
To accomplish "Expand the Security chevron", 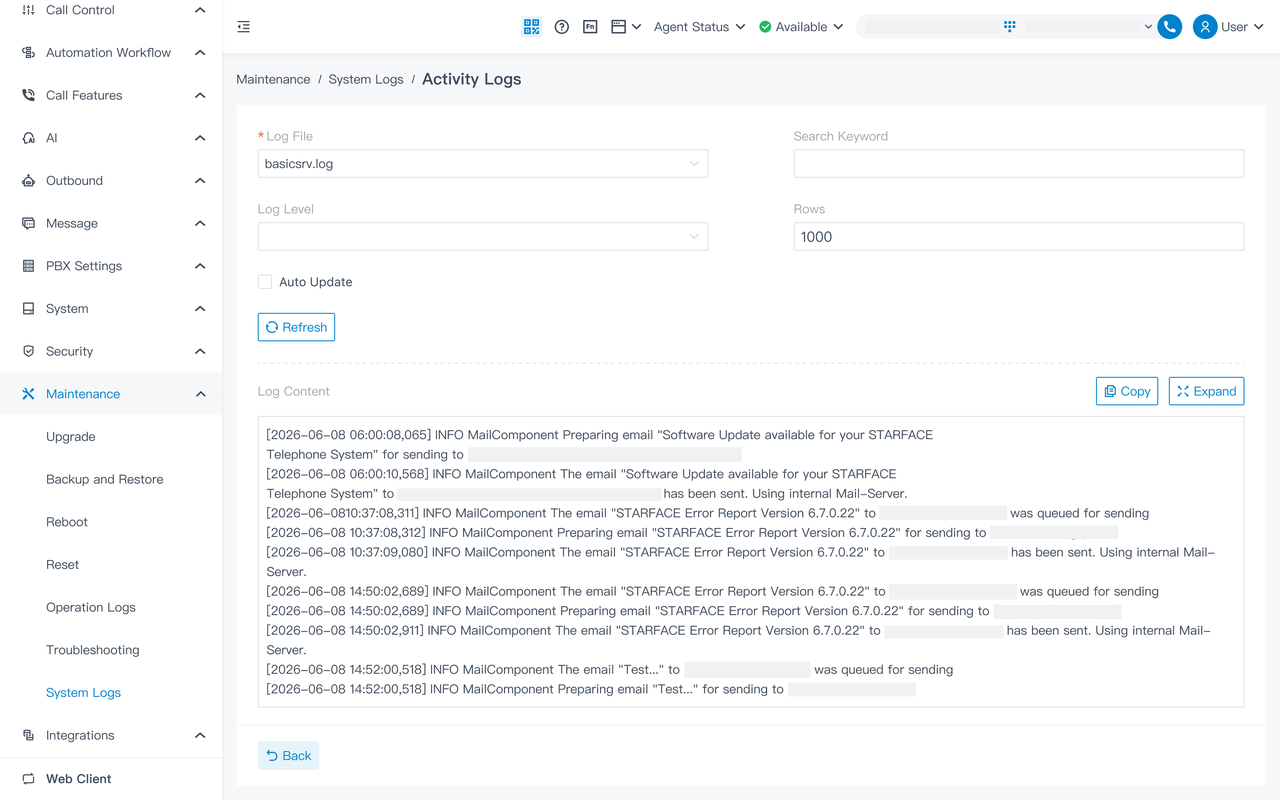I will [200, 351].
